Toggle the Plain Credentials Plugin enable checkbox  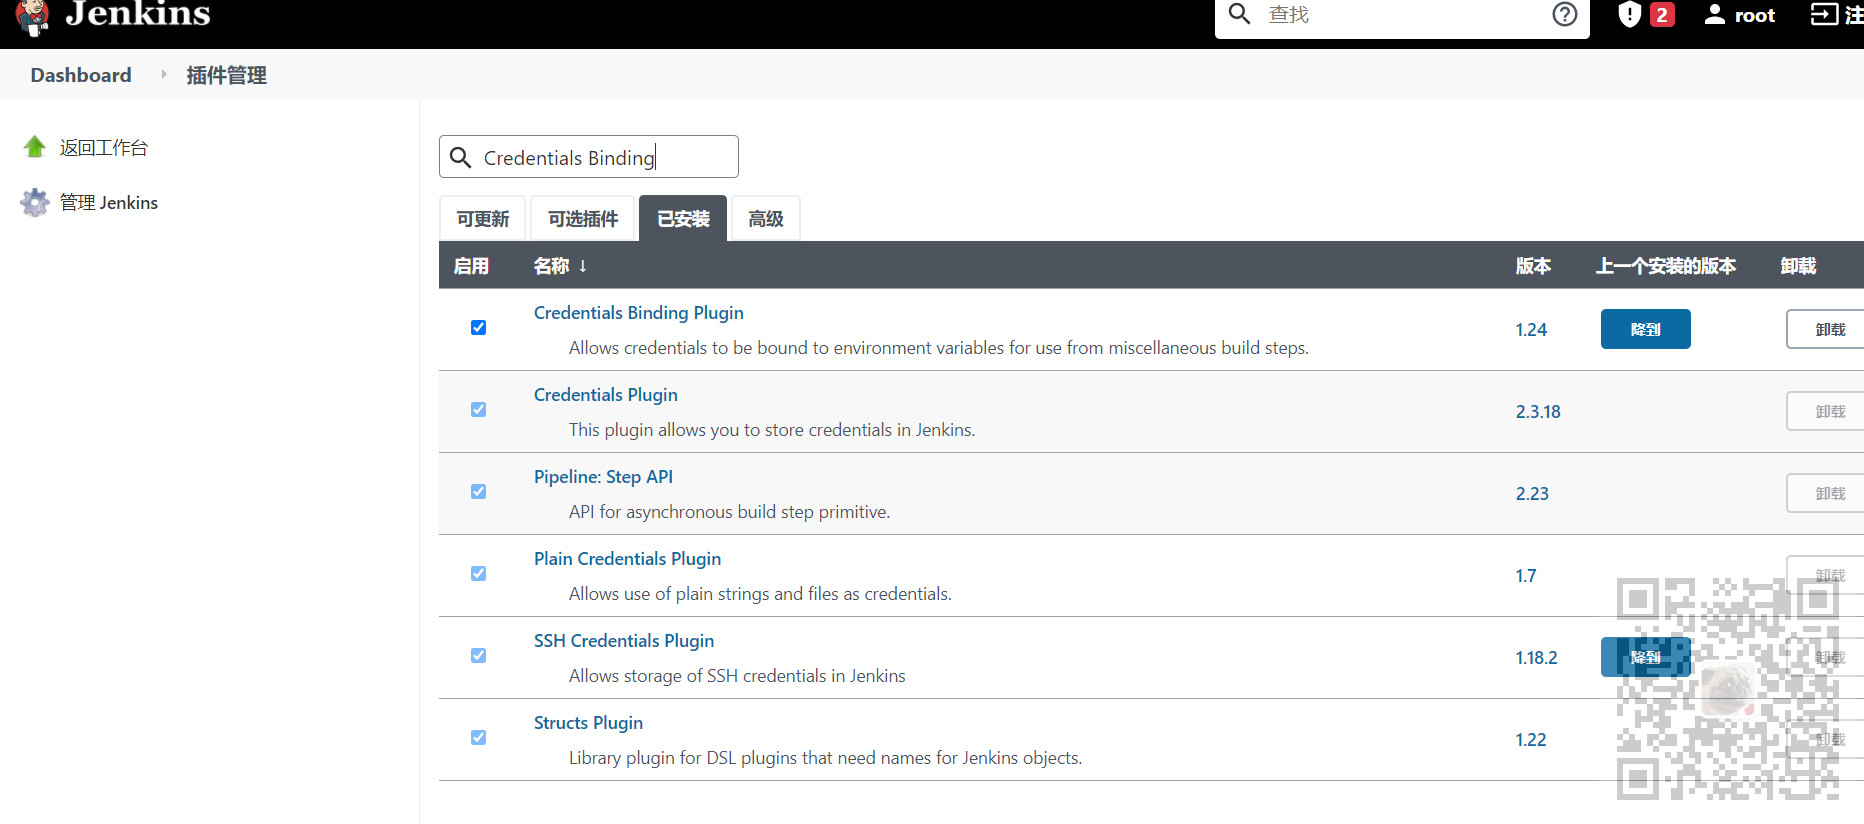478,574
